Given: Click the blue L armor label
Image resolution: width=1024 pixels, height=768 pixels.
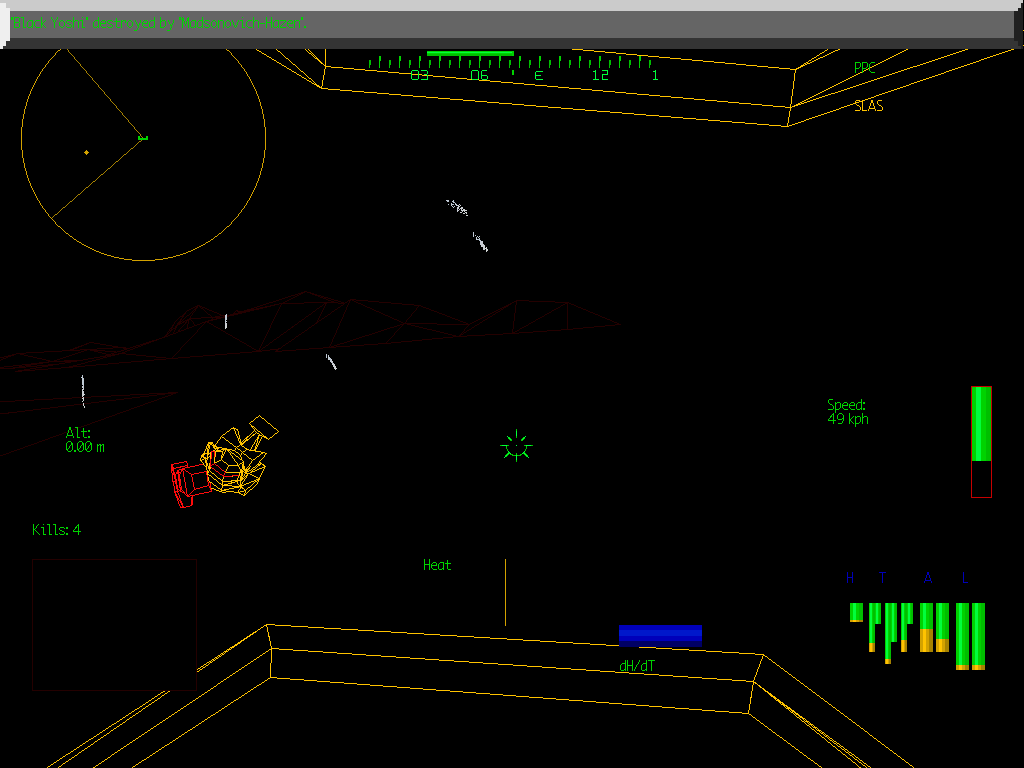Looking at the screenshot, I should tap(965, 578).
